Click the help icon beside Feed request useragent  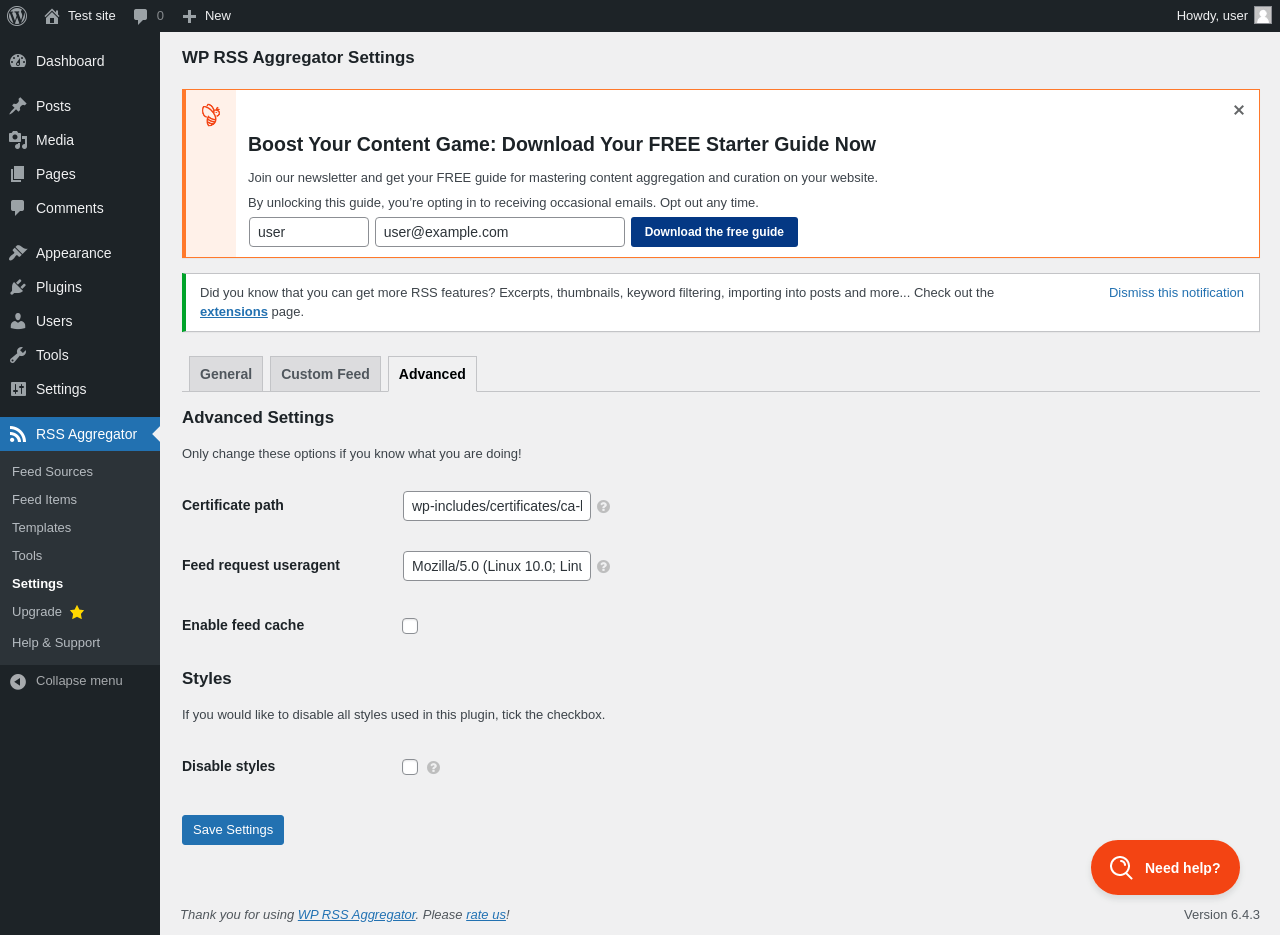[603, 567]
